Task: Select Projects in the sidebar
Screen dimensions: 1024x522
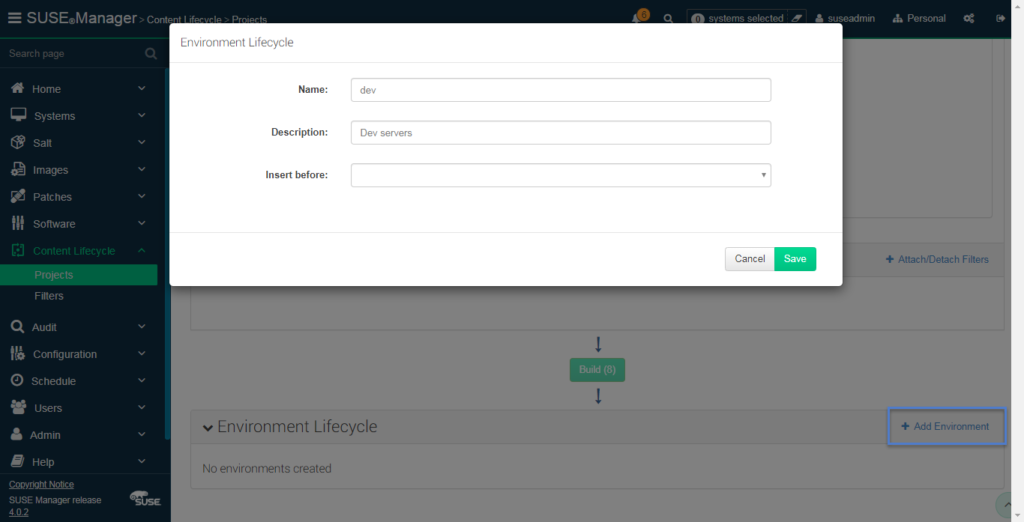Action: [78, 275]
